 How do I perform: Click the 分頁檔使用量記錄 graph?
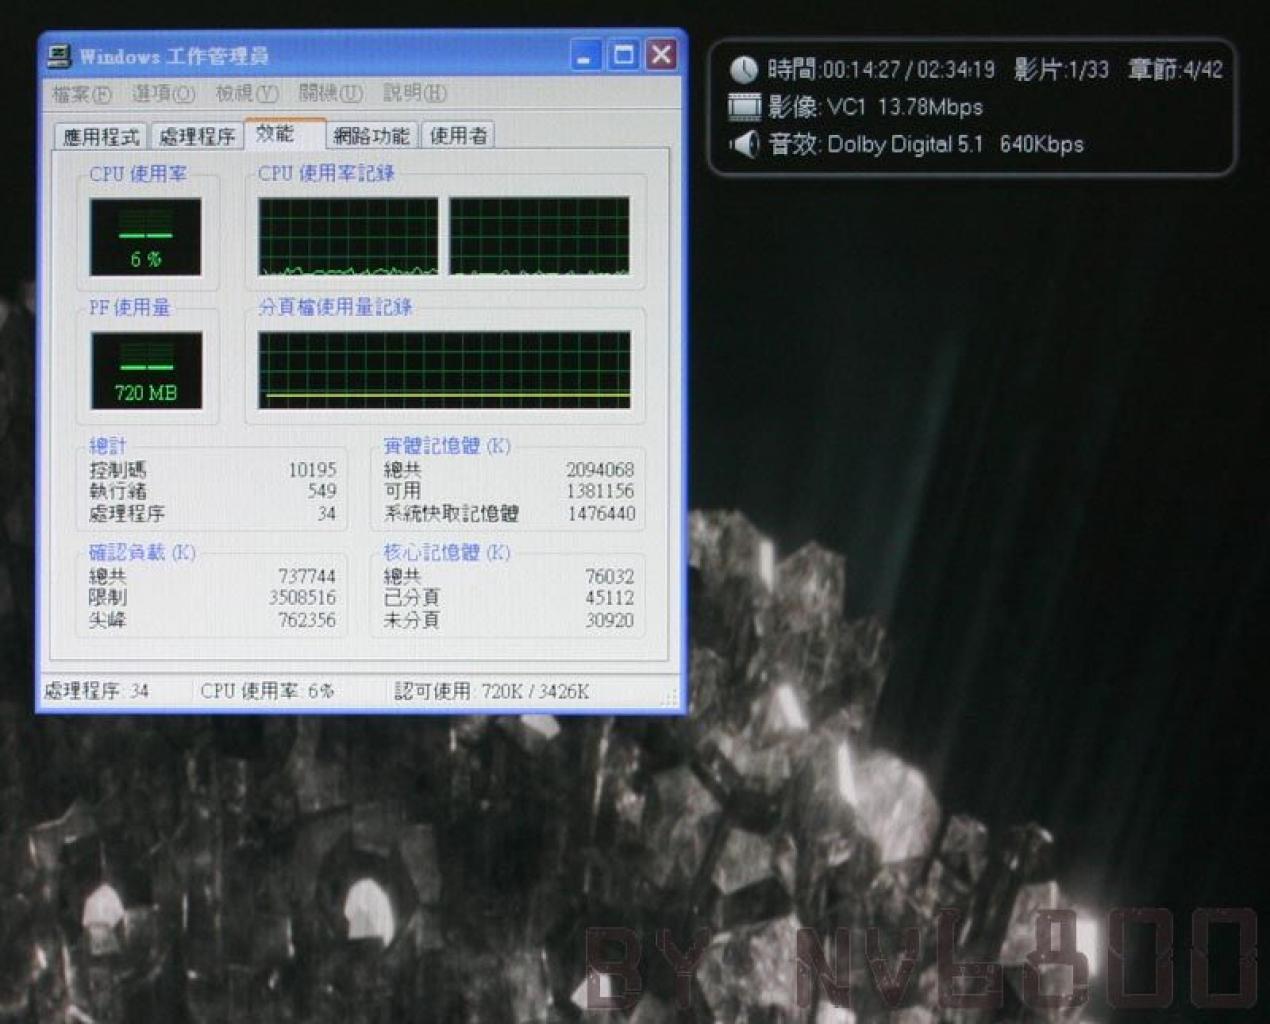(x=444, y=369)
